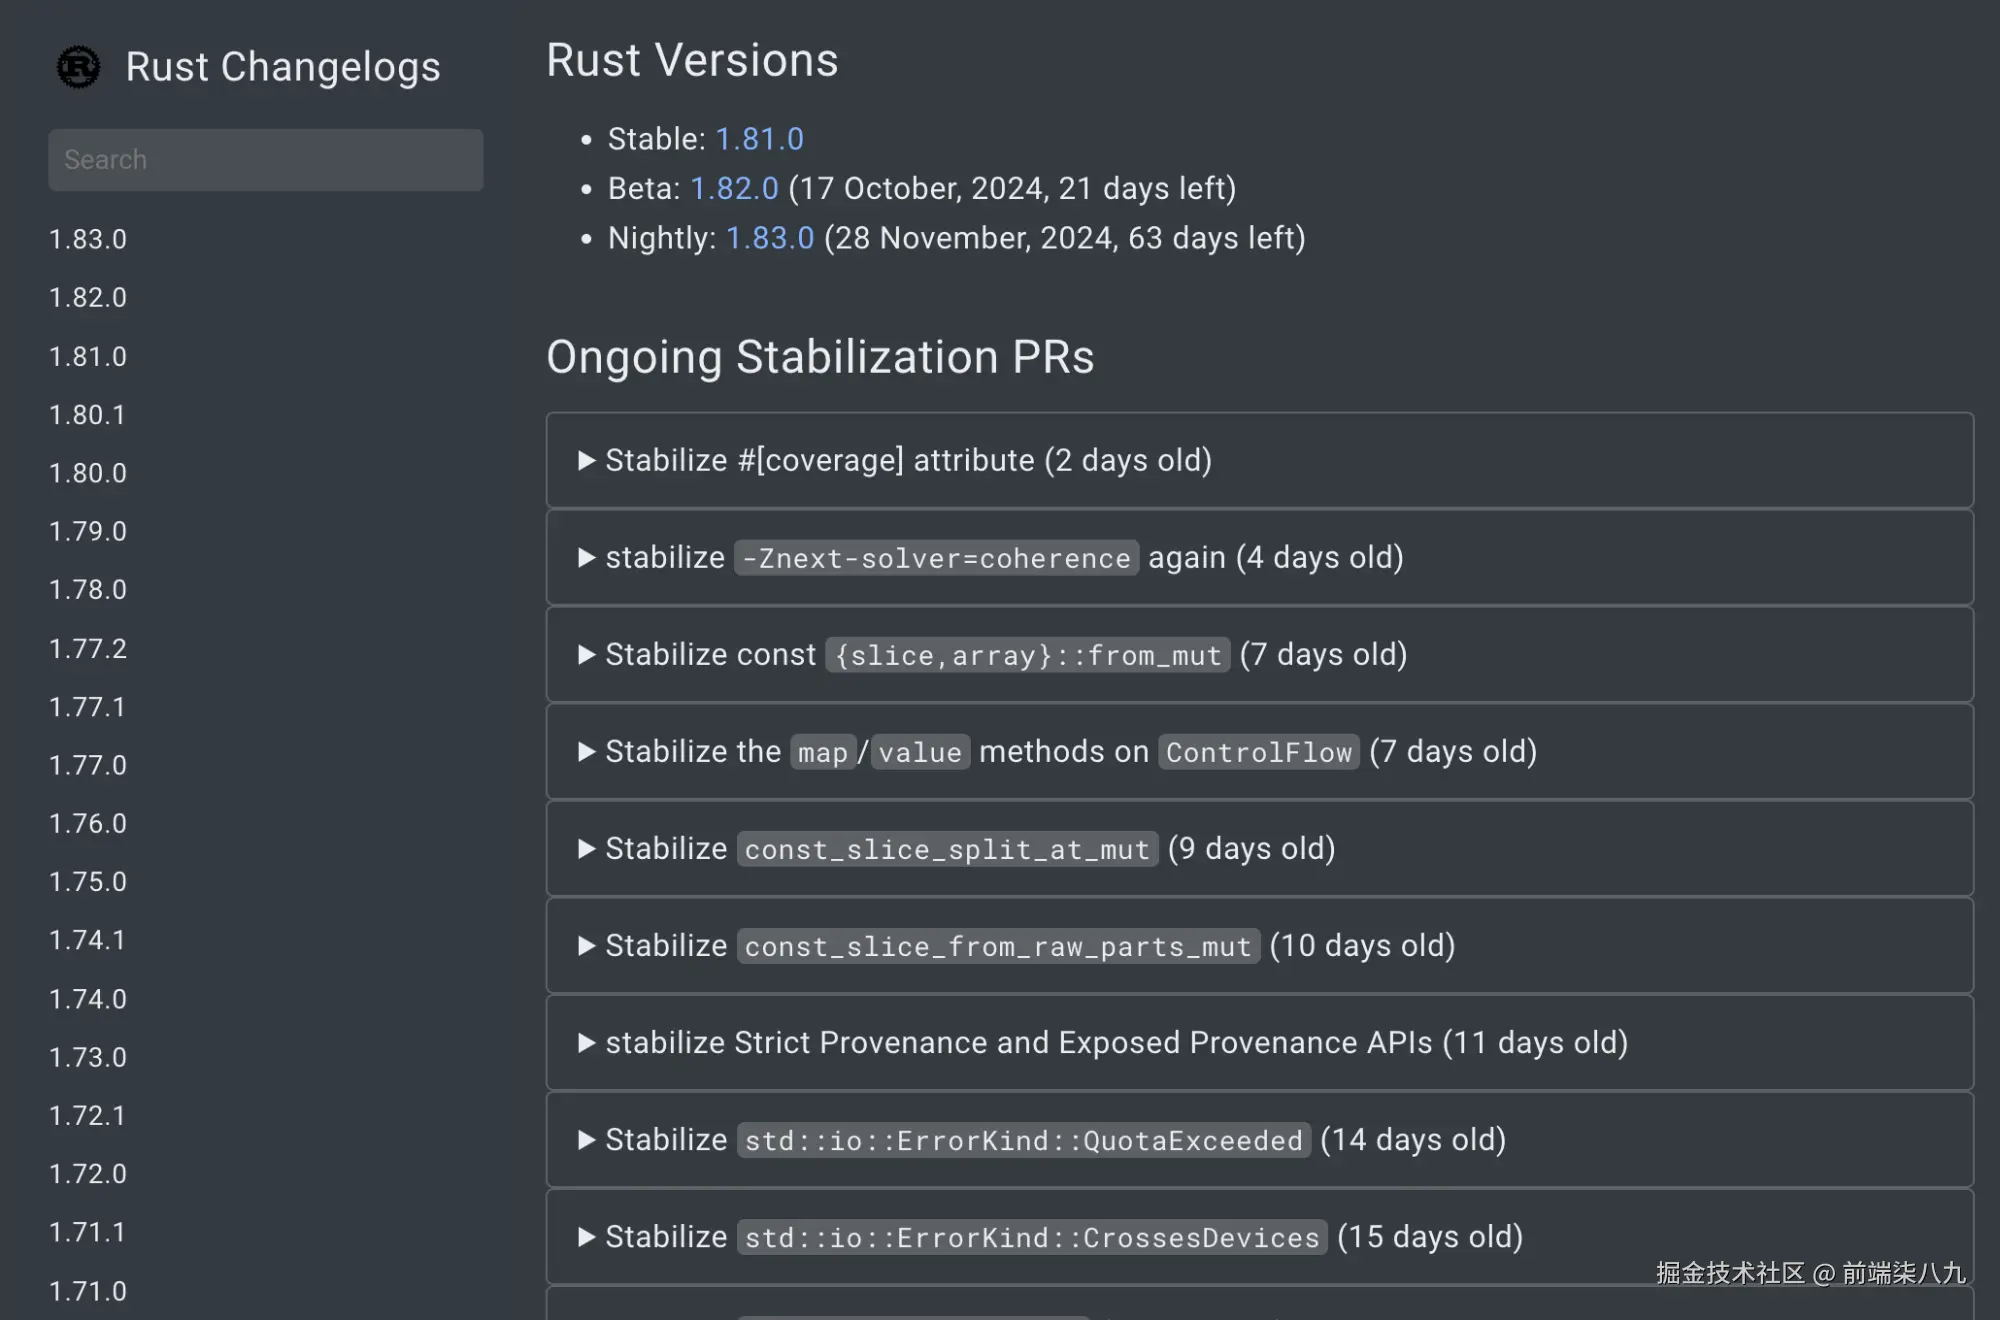Select 1.80.1 changelog in sidebar
Viewport: 2000px width, 1320px height.
(x=88, y=415)
